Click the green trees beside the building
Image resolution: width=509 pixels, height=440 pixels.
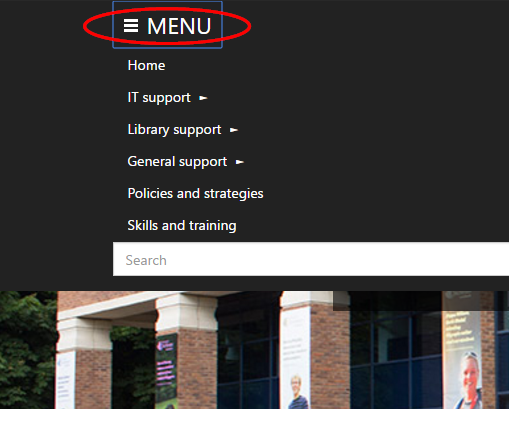pyautogui.click(x=27, y=349)
